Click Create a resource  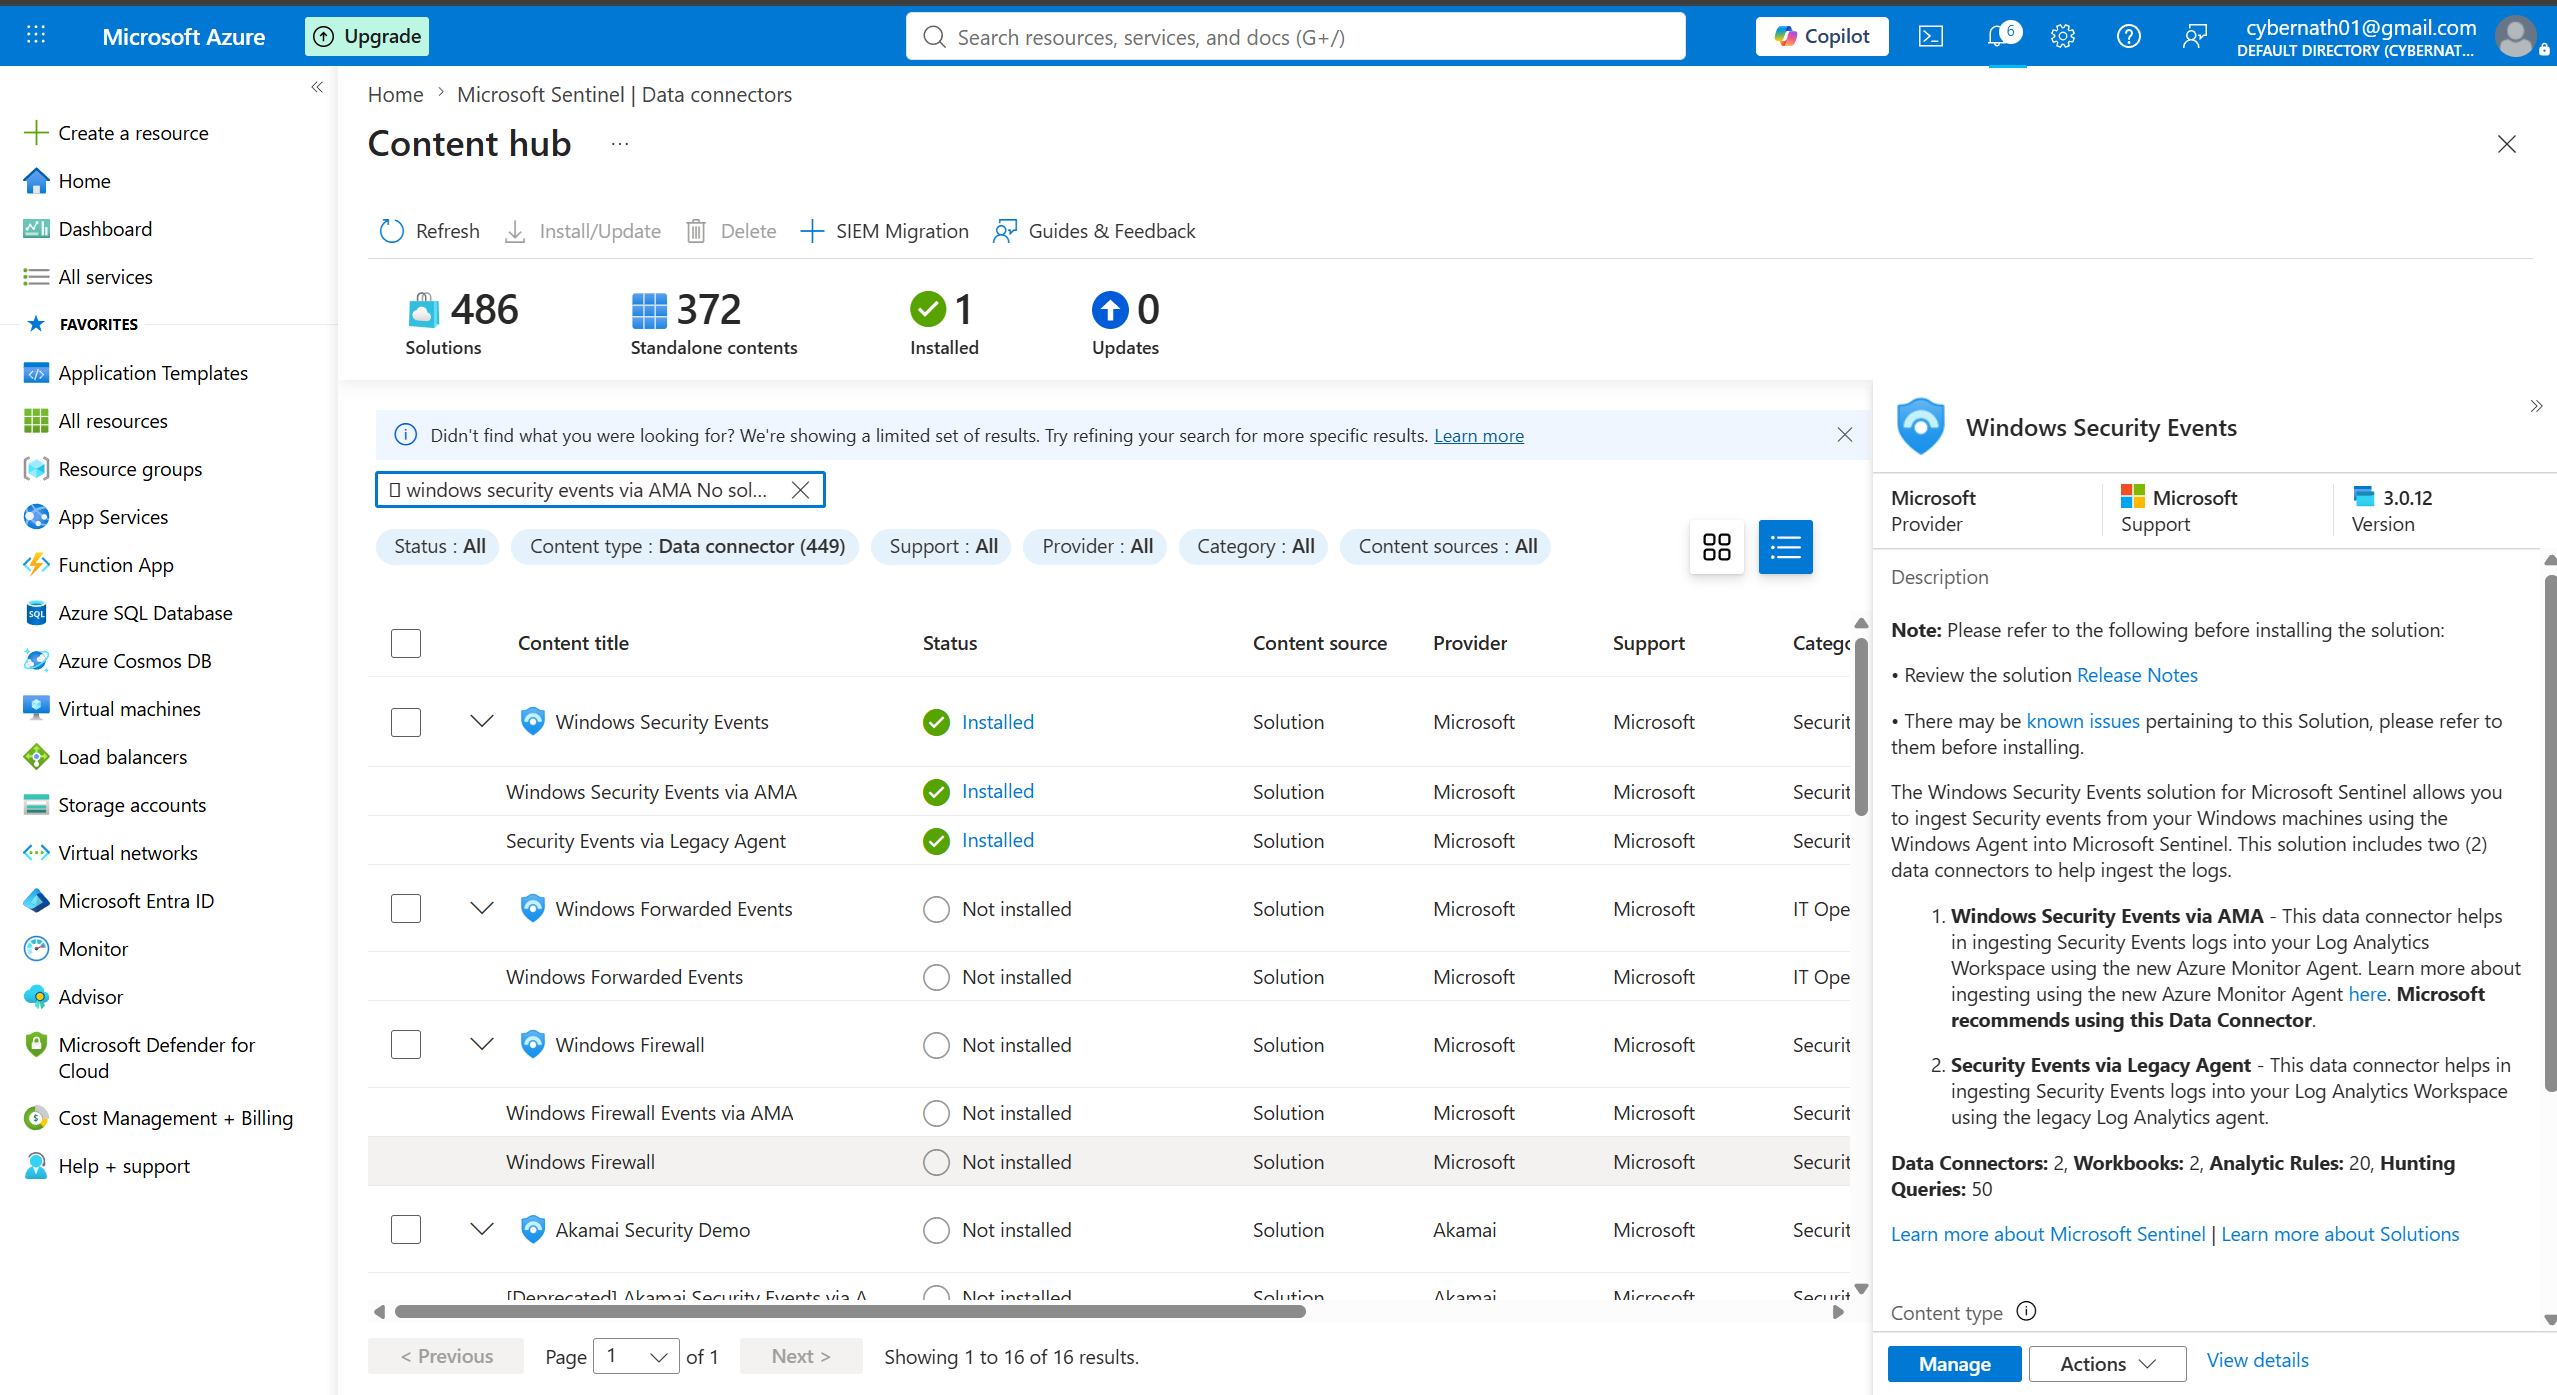pyautogui.click(x=133, y=133)
